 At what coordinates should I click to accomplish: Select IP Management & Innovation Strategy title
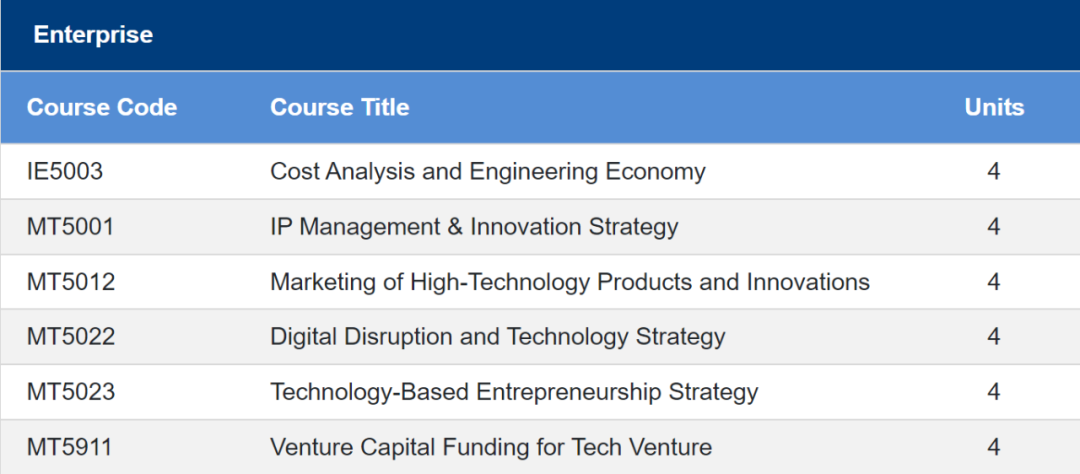tap(474, 227)
